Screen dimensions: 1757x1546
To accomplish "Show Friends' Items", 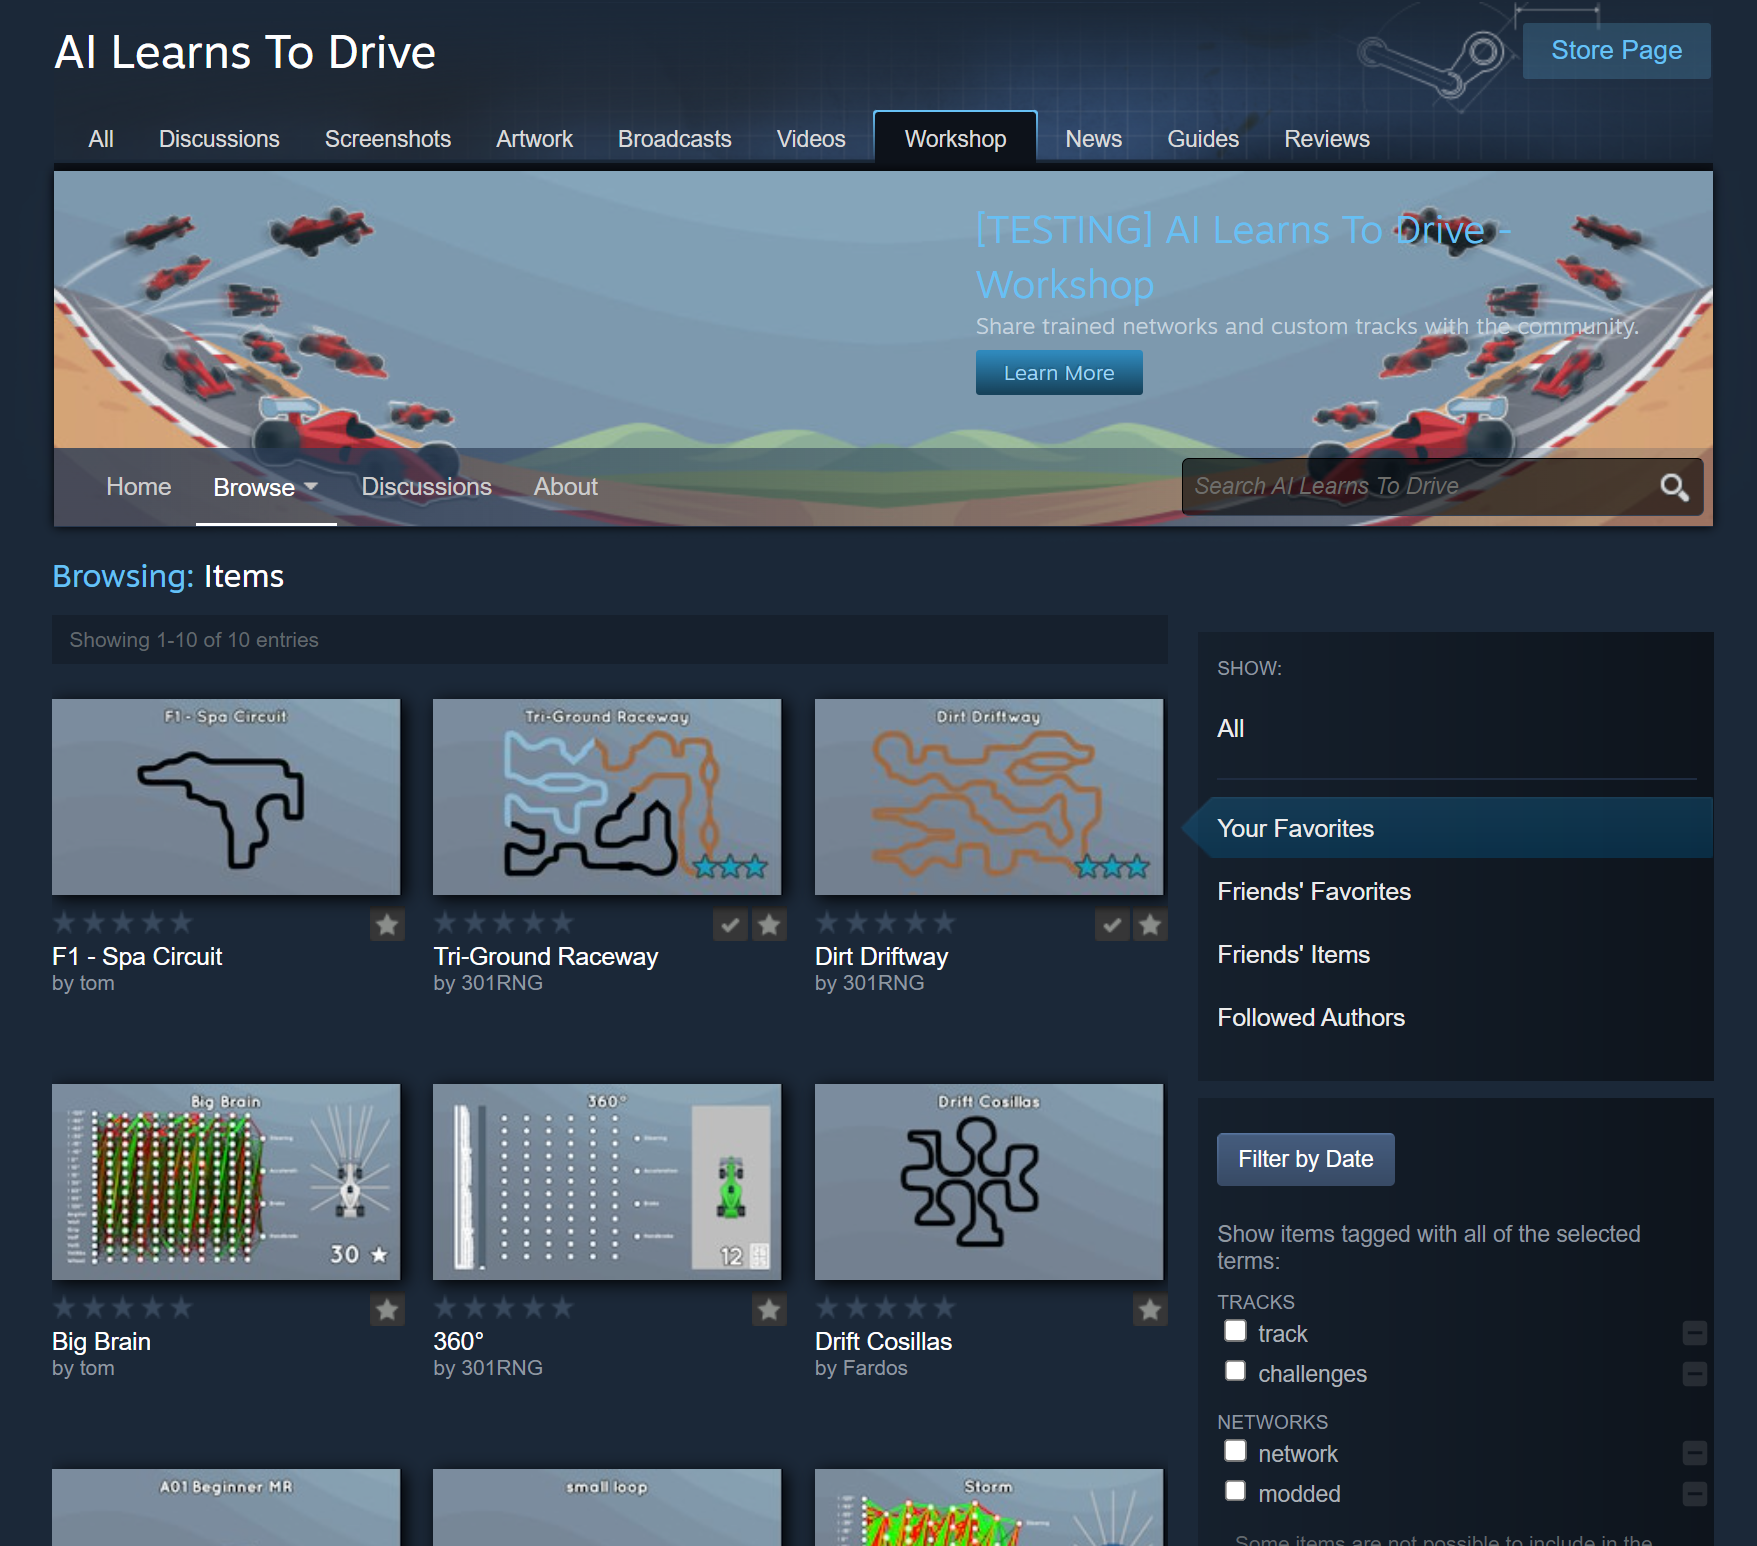I will [1293, 955].
